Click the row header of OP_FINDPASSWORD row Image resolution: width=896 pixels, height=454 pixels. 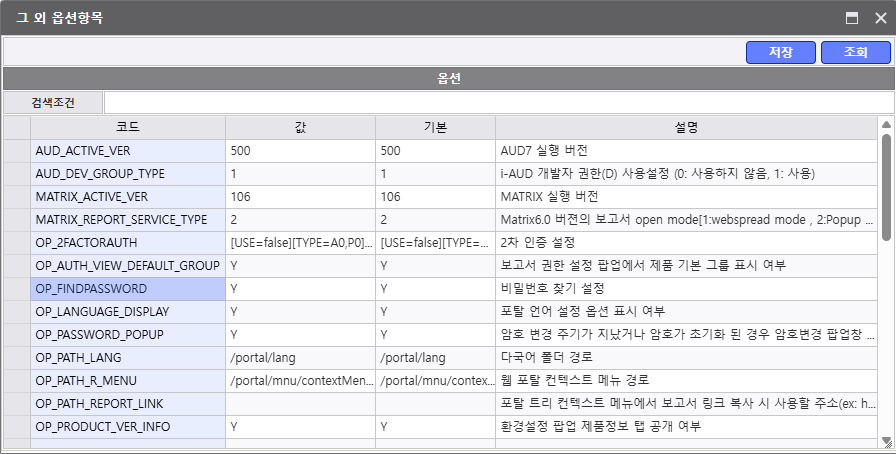pyautogui.click(x=17, y=289)
